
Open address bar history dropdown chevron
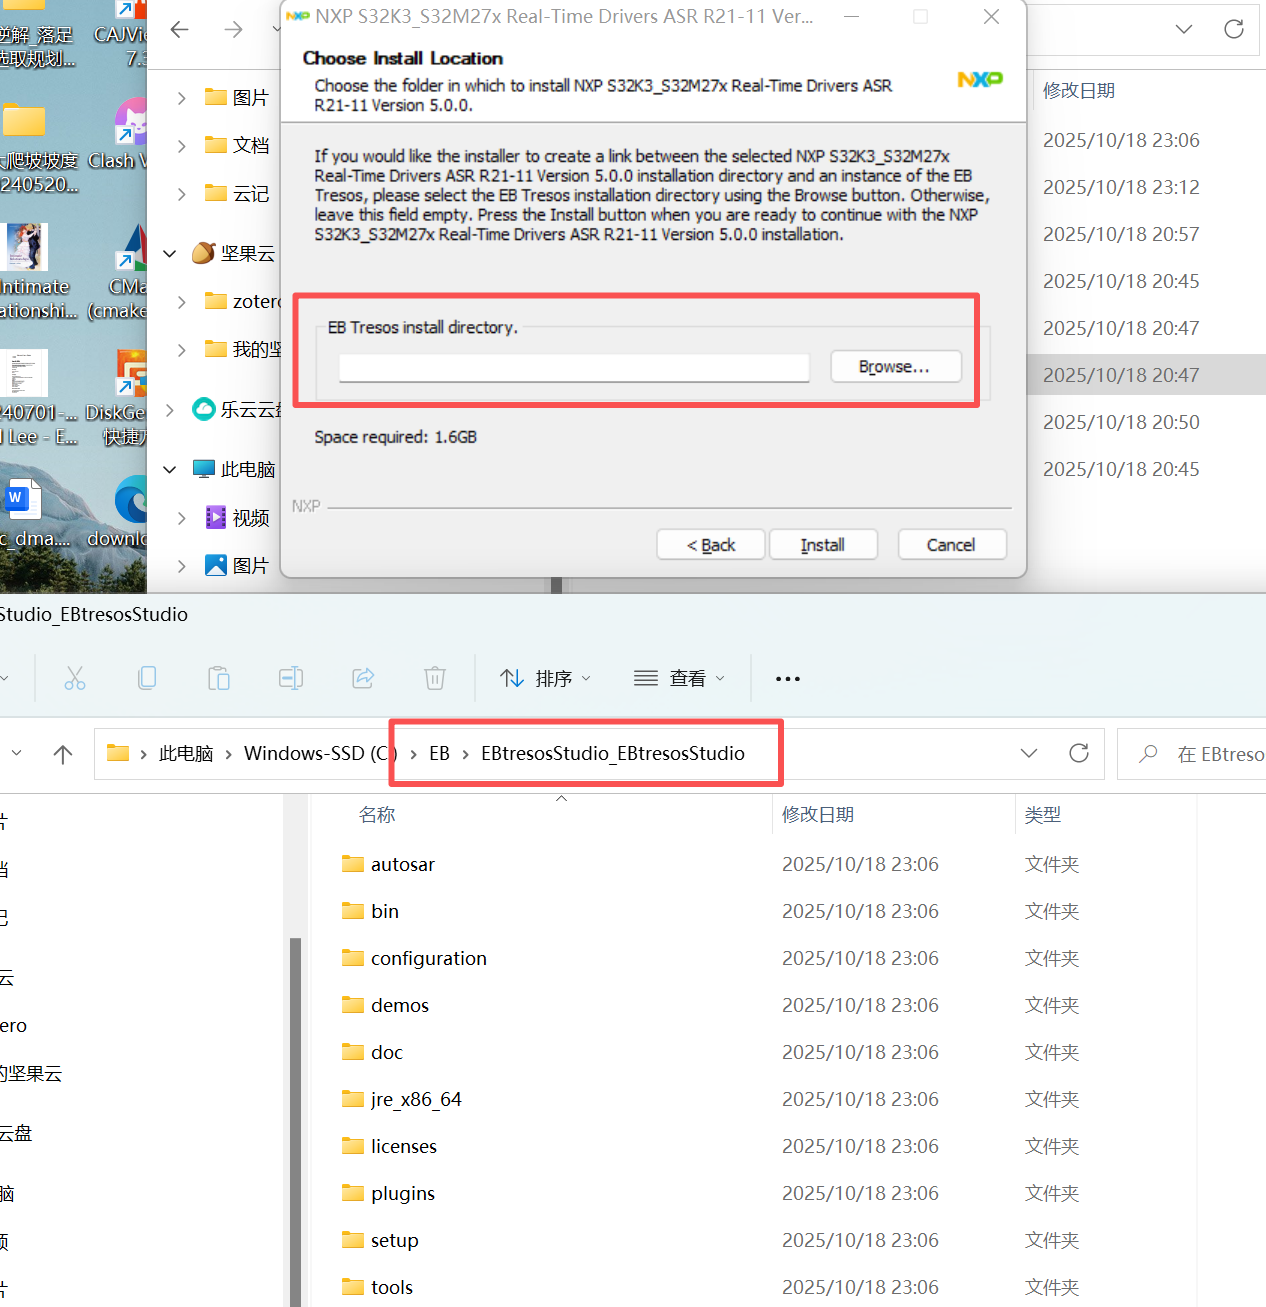[1029, 753]
